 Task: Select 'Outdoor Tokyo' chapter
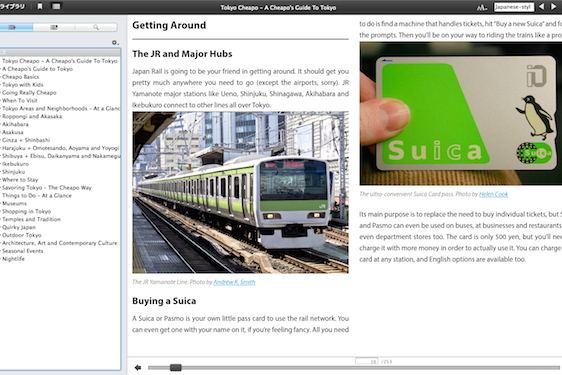[x=22, y=235]
